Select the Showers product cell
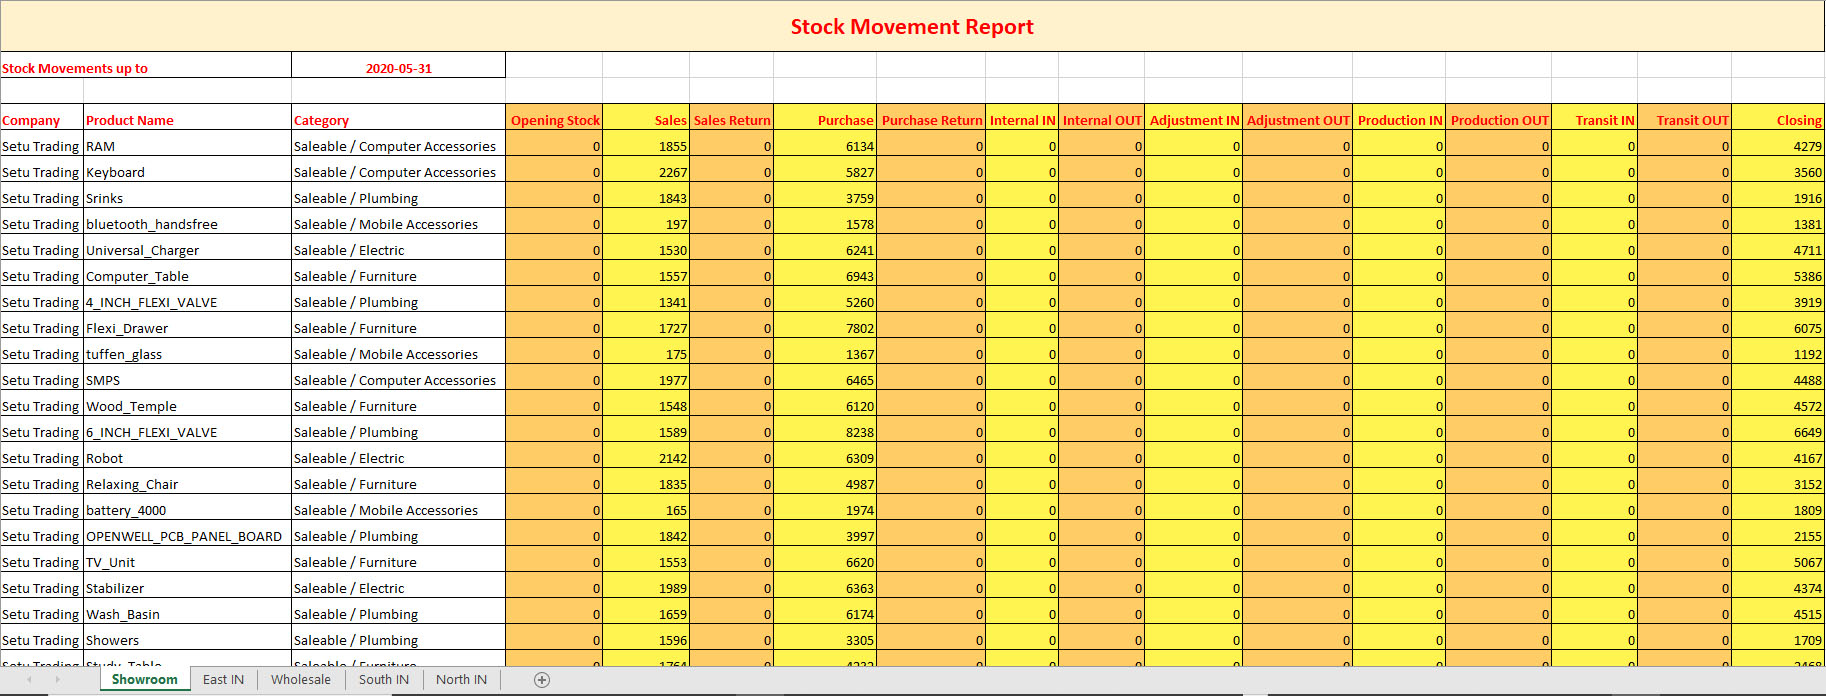1826x696 pixels. (187, 637)
